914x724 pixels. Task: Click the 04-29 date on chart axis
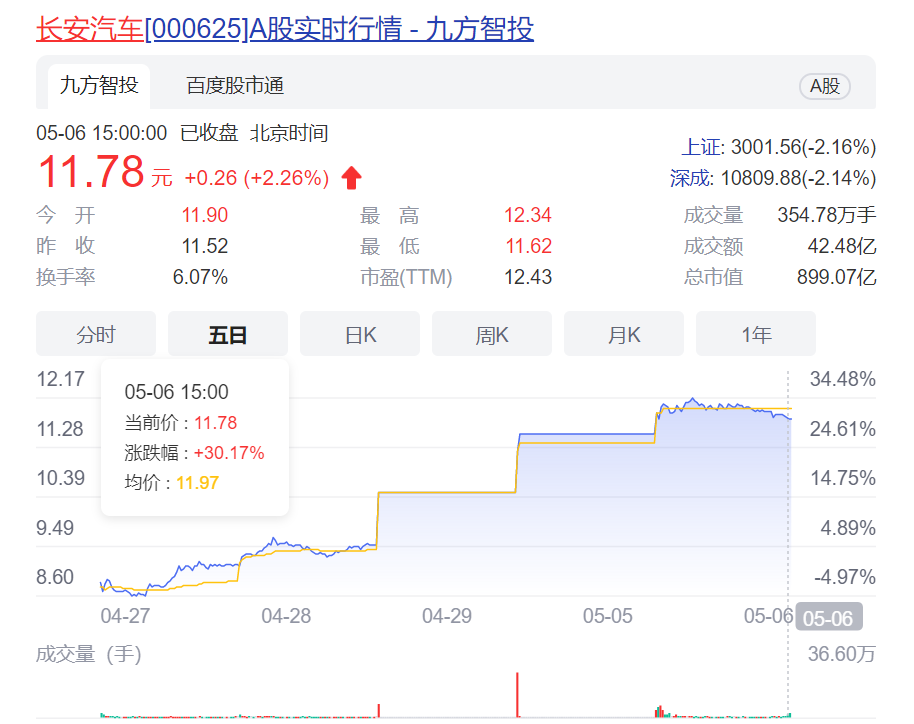[447, 616]
